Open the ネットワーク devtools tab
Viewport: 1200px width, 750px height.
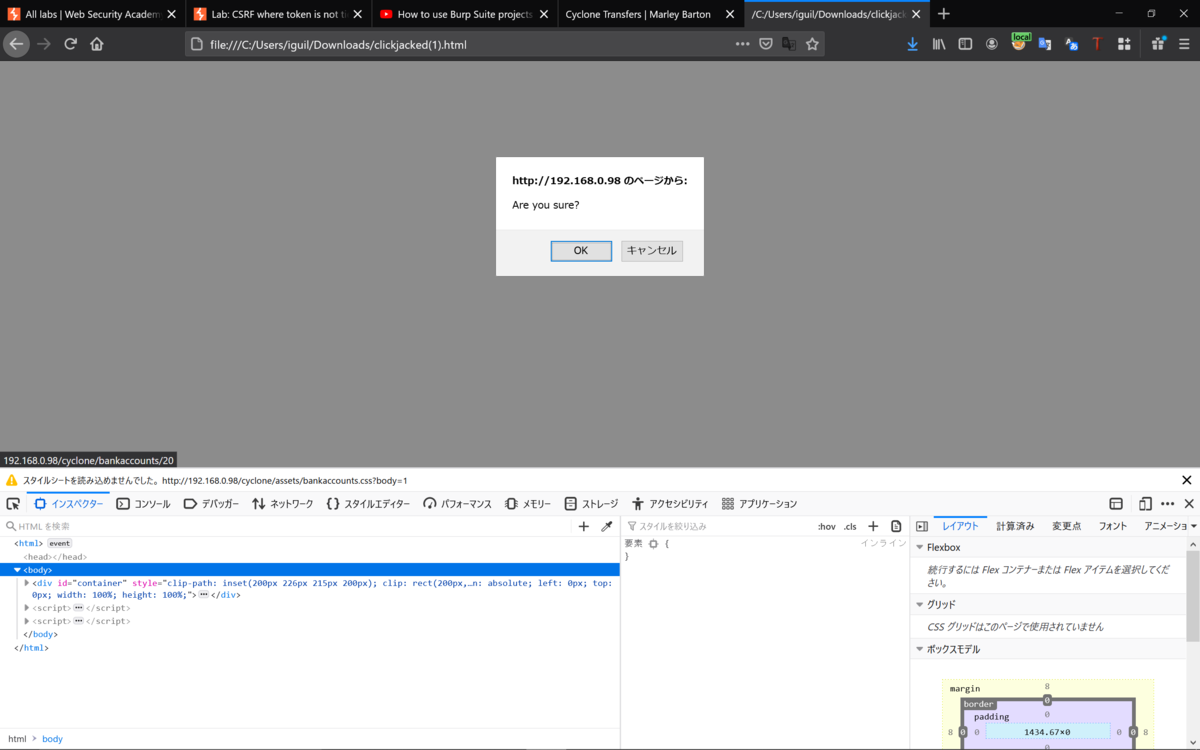[x=283, y=504]
